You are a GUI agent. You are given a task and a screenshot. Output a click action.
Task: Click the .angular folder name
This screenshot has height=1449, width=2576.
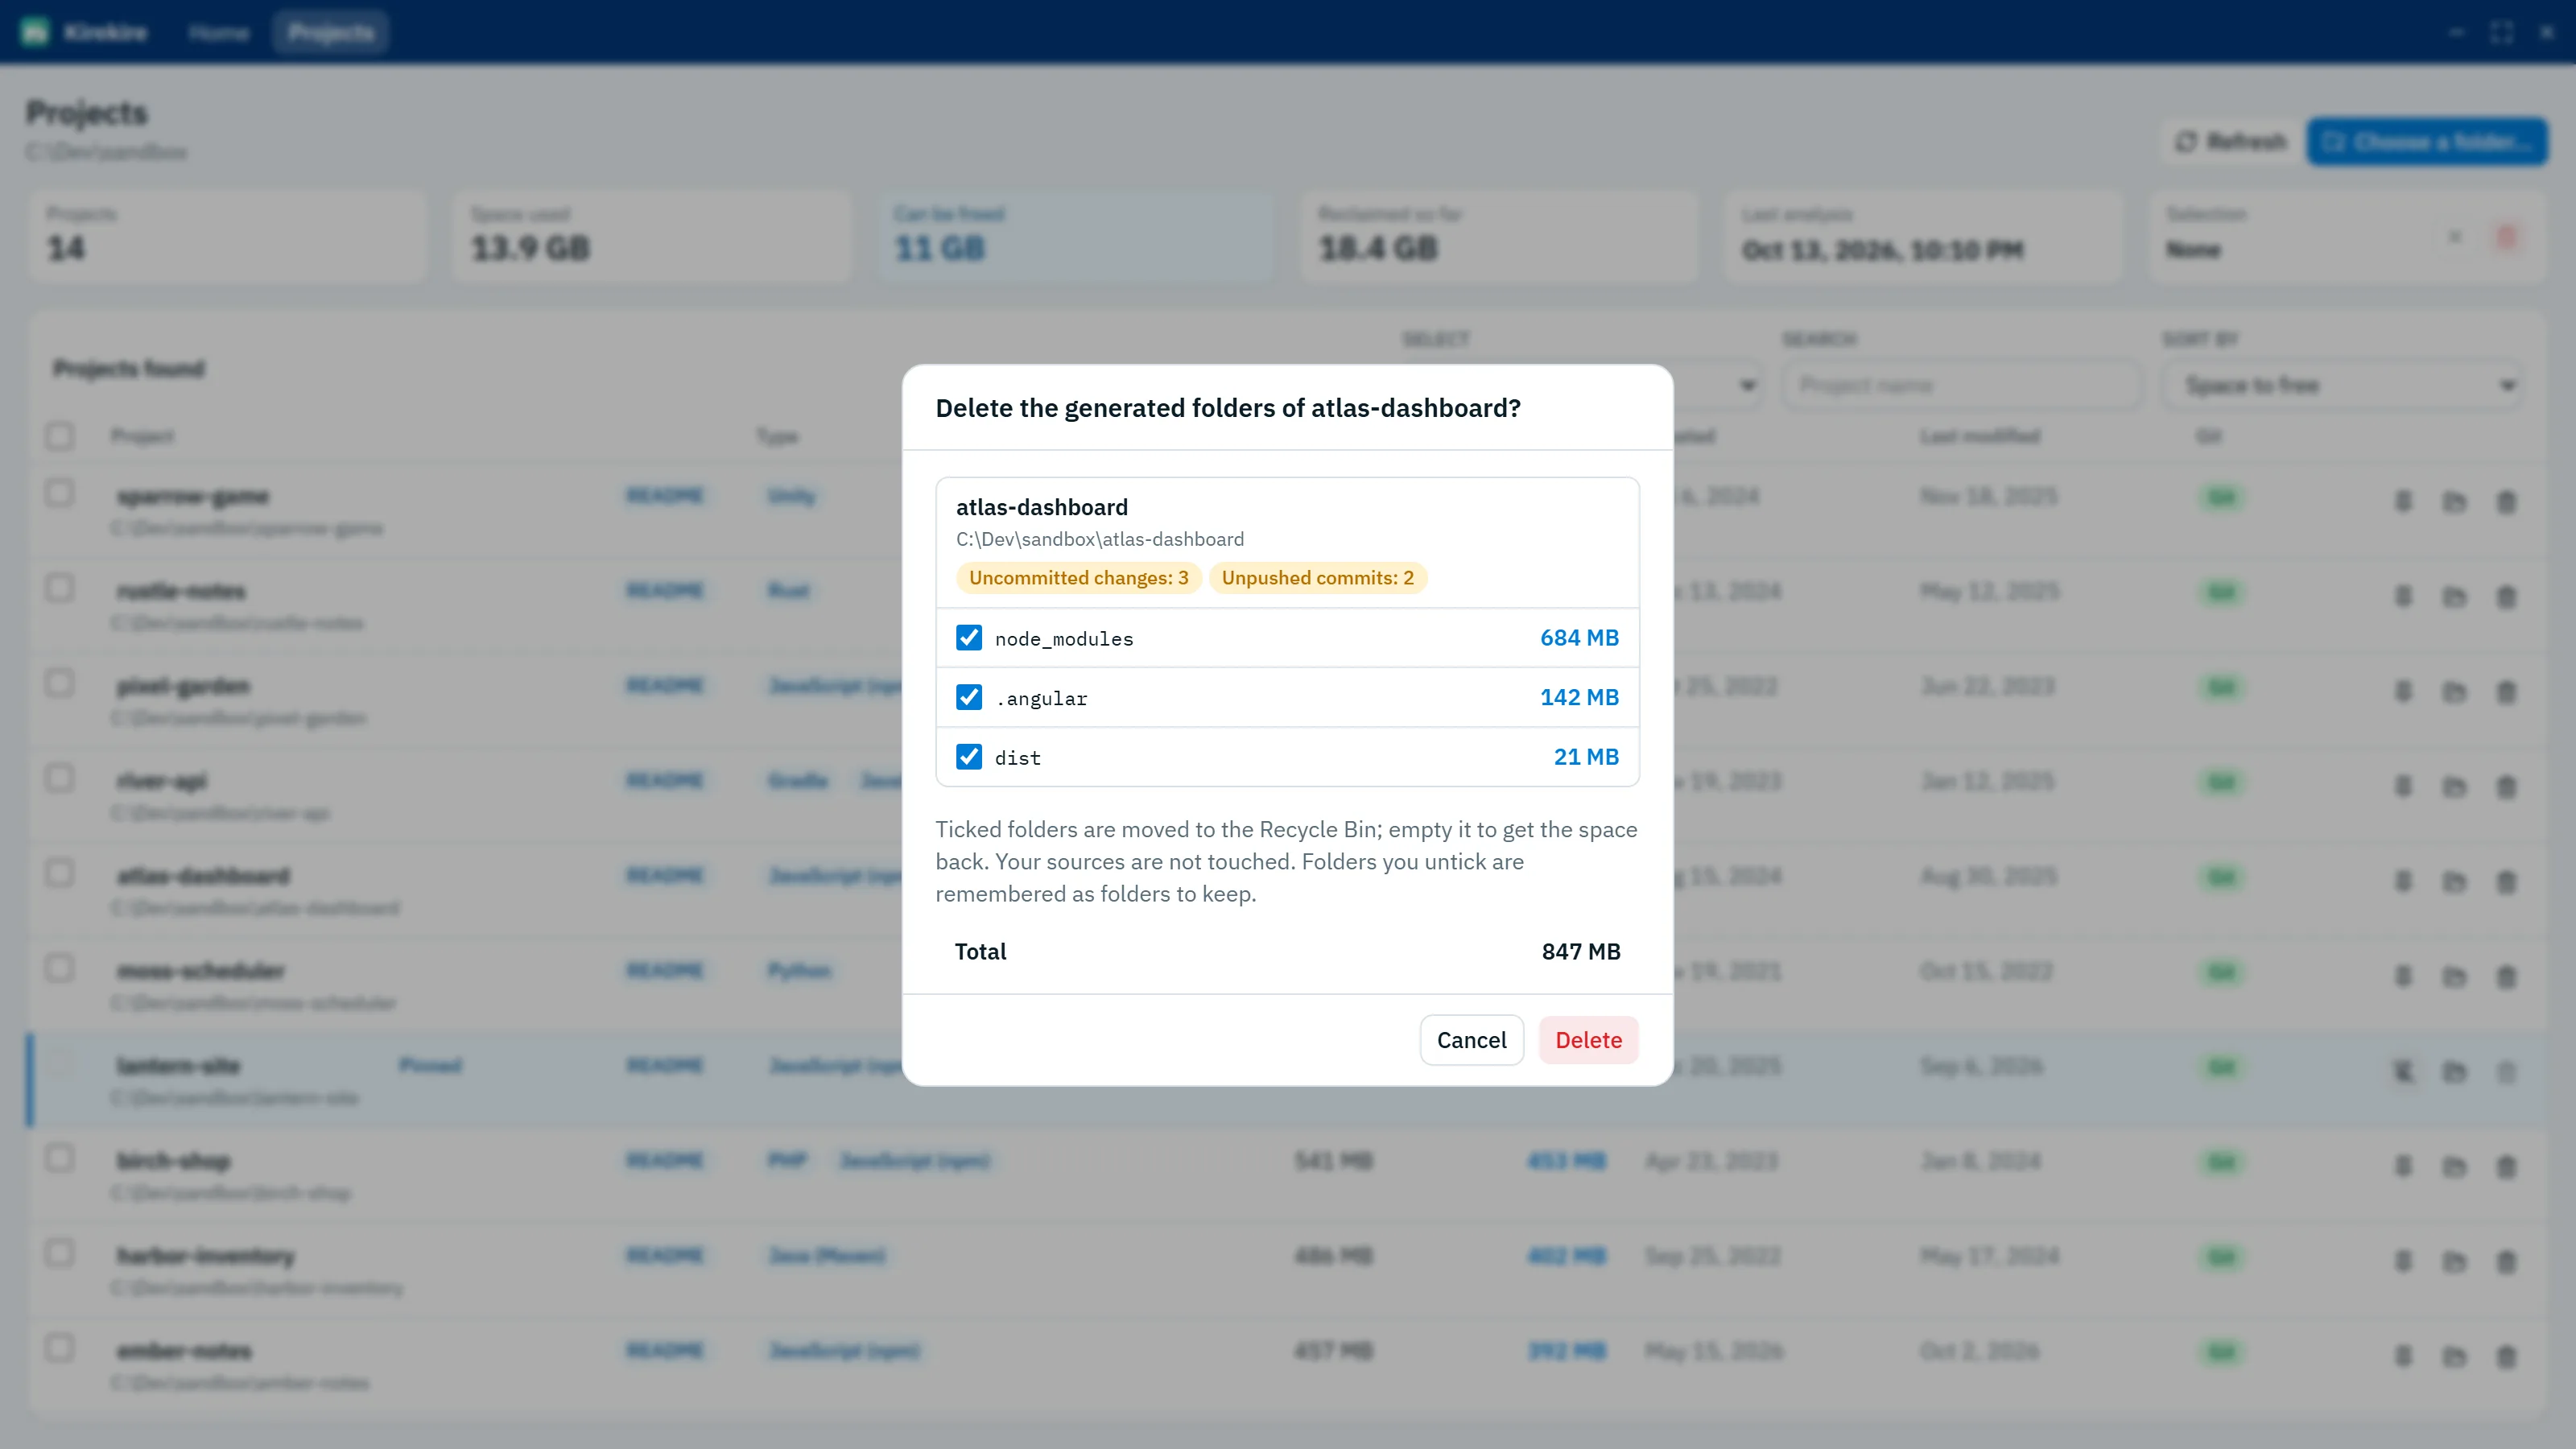click(x=1041, y=699)
